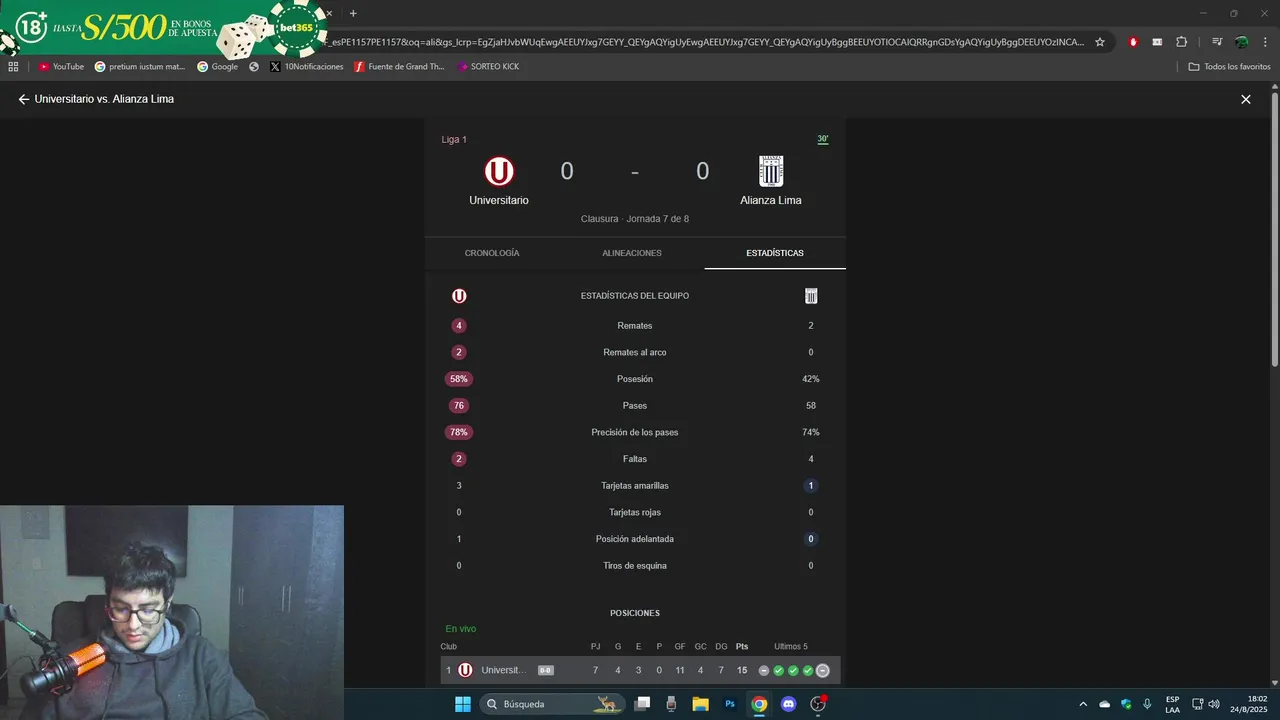Viewport: 1280px width, 720px height.
Task: Open the 10Notificaciones bookmark
Action: point(306,67)
